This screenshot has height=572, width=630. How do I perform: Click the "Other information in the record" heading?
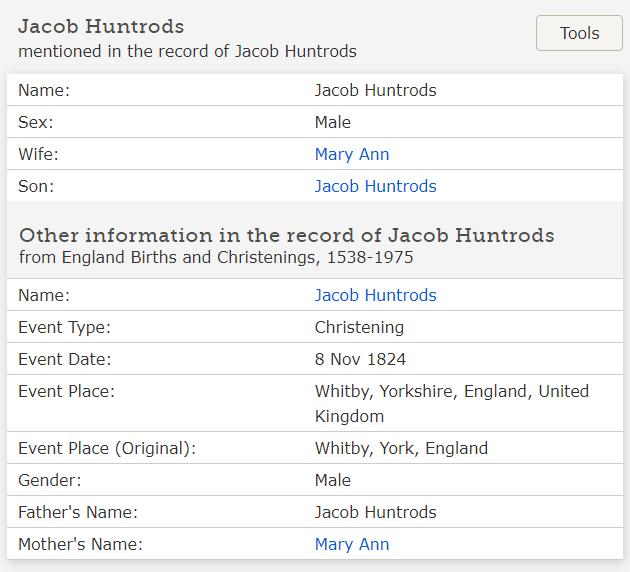[286, 235]
